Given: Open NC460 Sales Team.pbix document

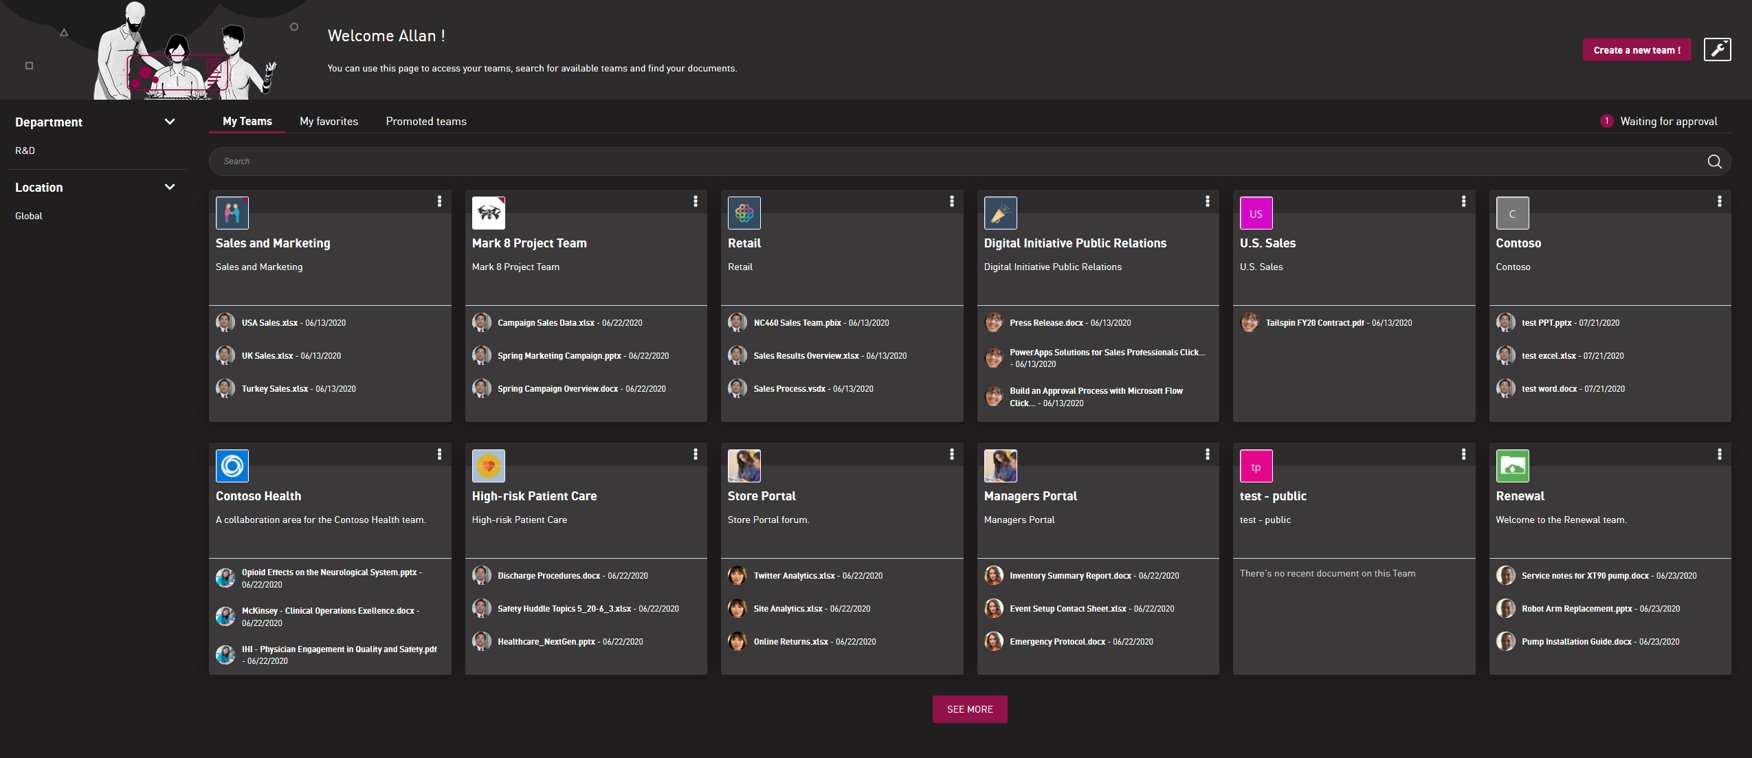Looking at the screenshot, I should 797,323.
